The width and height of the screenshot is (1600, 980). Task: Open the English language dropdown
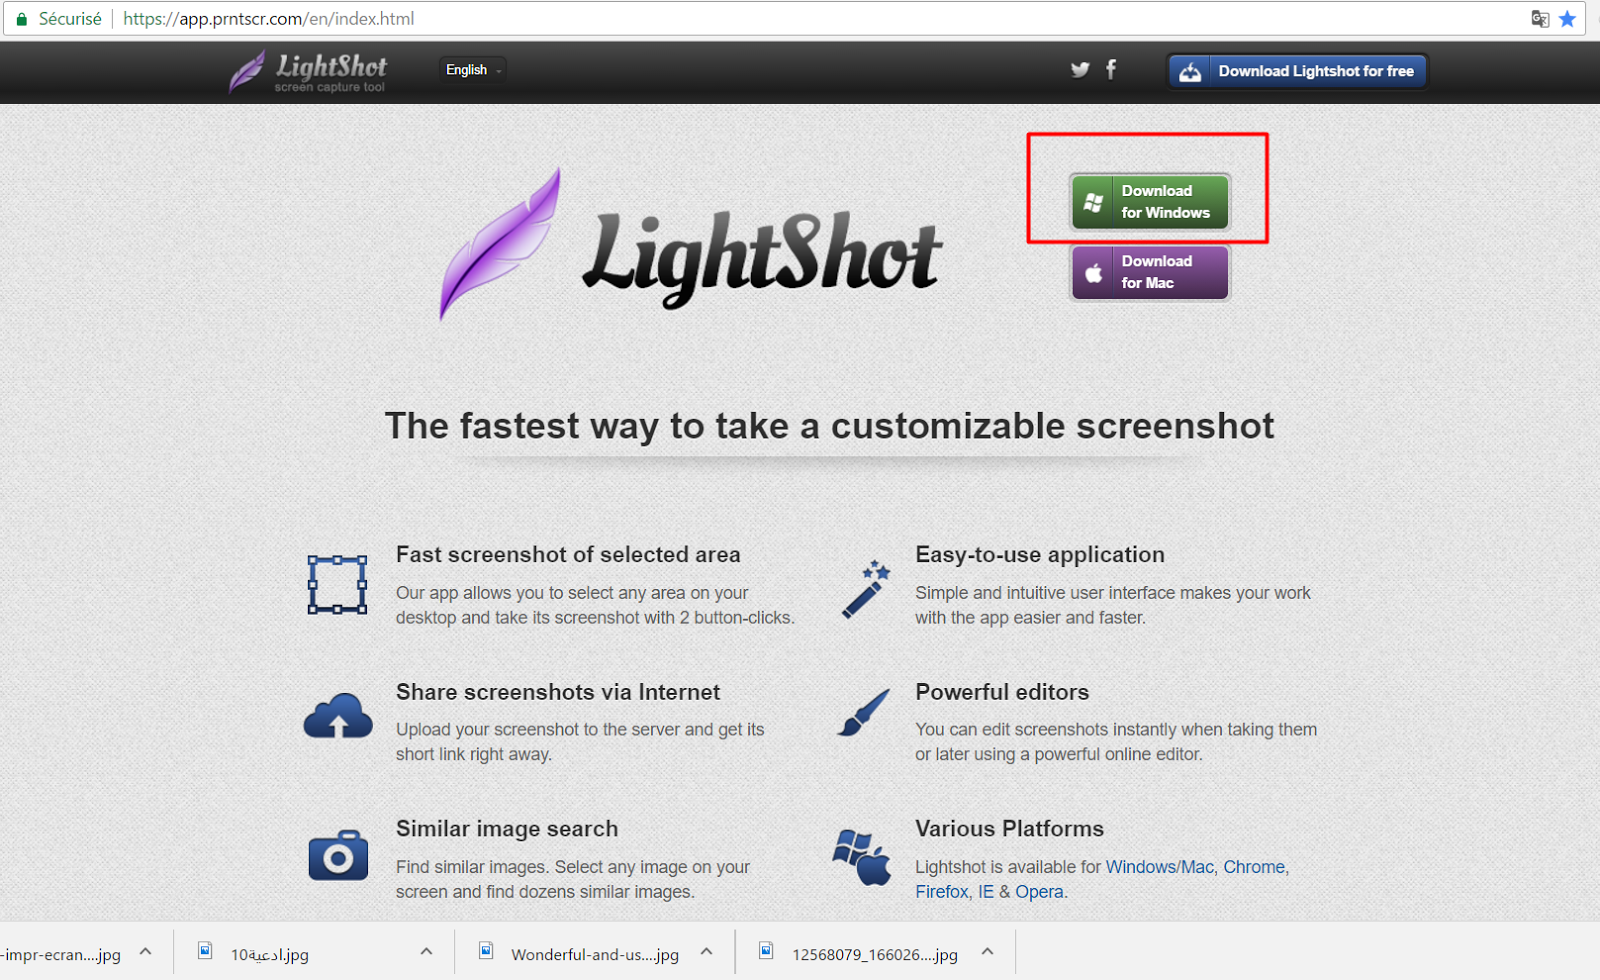coord(471,69)
